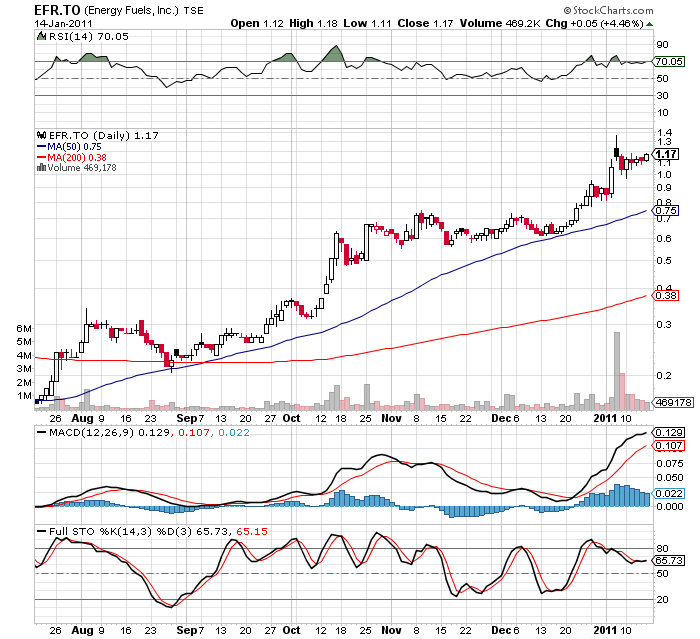Click the 65.73 stochastic value tag
Image resolution: width=700 pixels, height=639 pixels.
click(x=667, y=561)
